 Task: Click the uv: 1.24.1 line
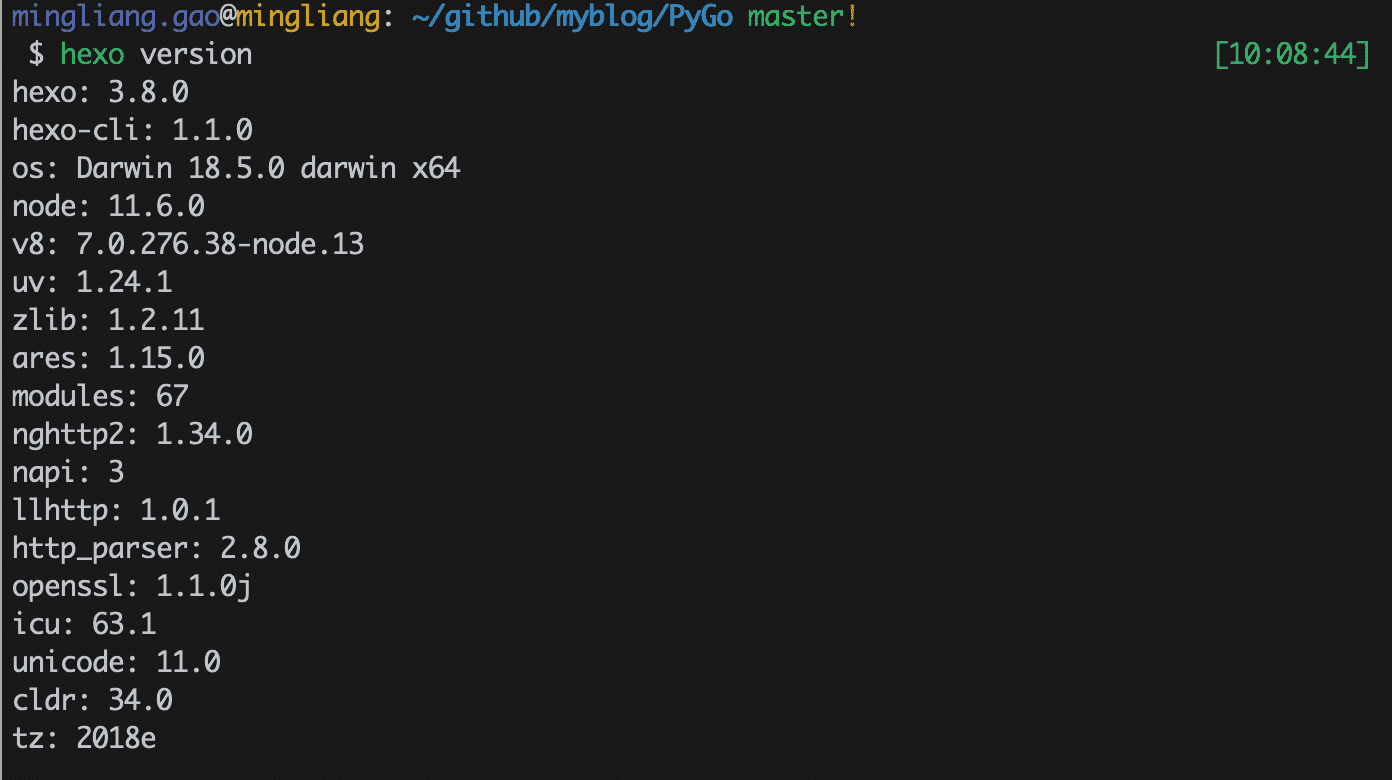(x=92, y=282)
